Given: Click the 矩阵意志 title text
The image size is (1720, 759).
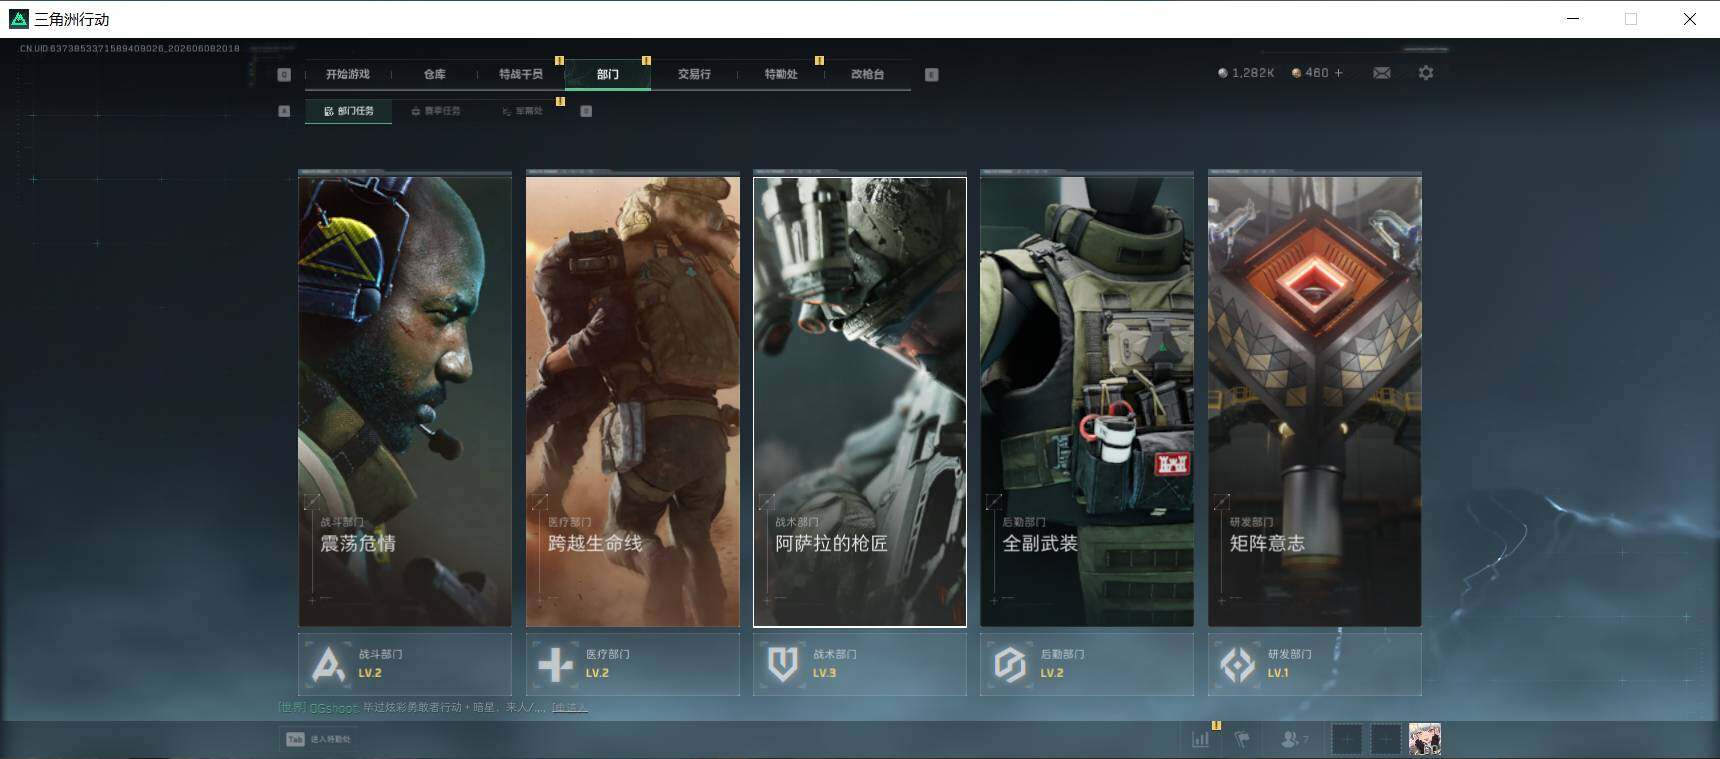Looking at the screenshot, I should (x=1267, y=543).
